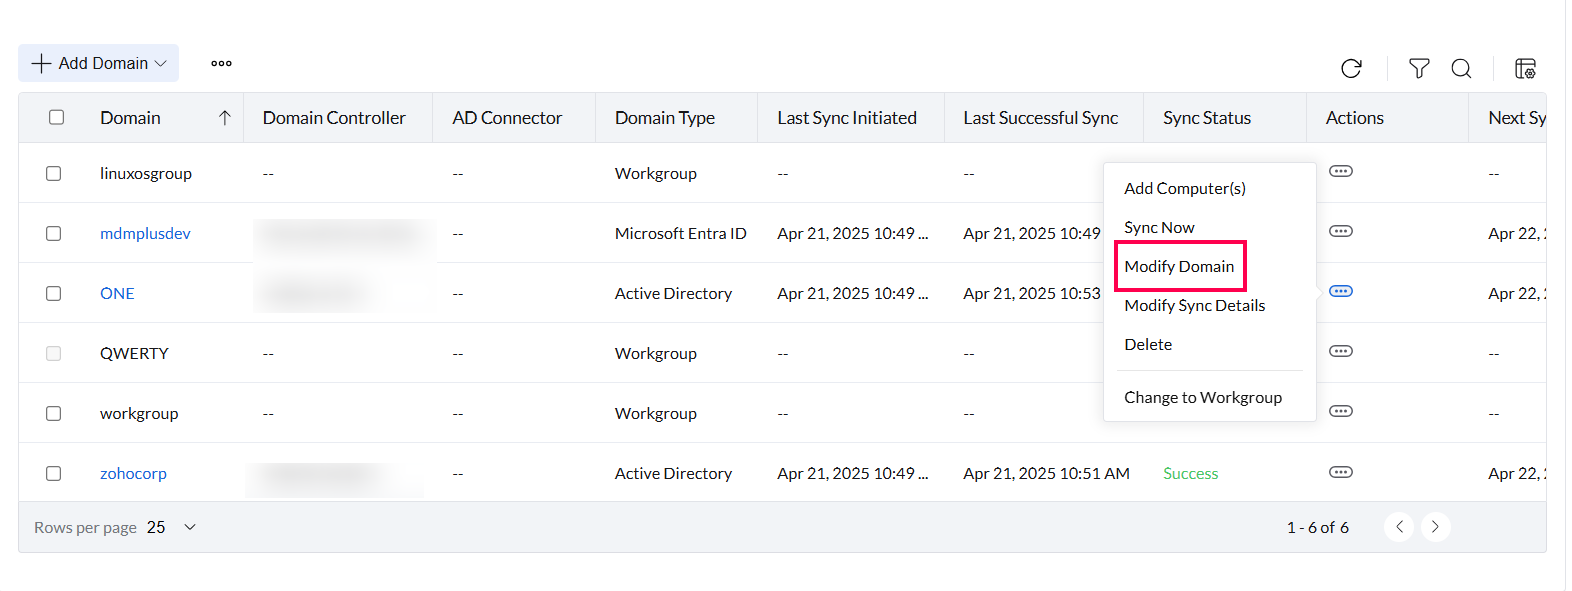Image resolution: width=1572 pixels, height=591 pixels.
Task: Sort by Domain using the arrow icon
Action: click(x=225, y=118)
